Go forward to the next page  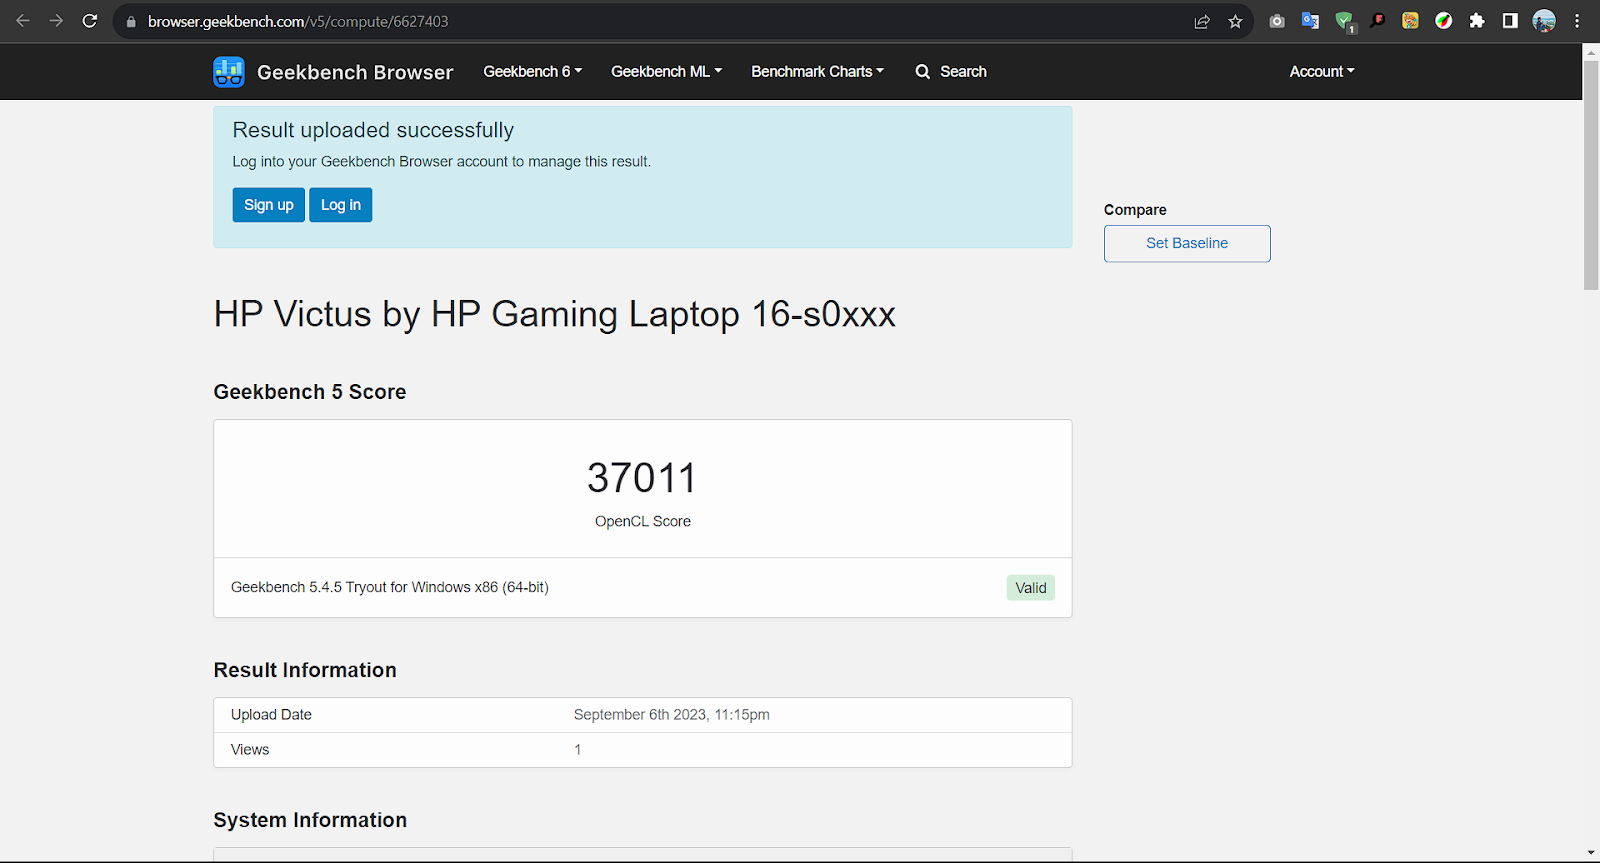(56, 21)
